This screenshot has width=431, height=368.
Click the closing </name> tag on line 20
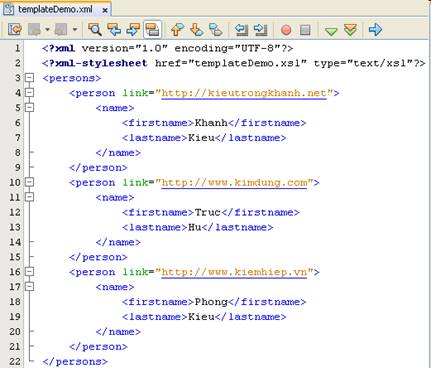coord(118,332)
